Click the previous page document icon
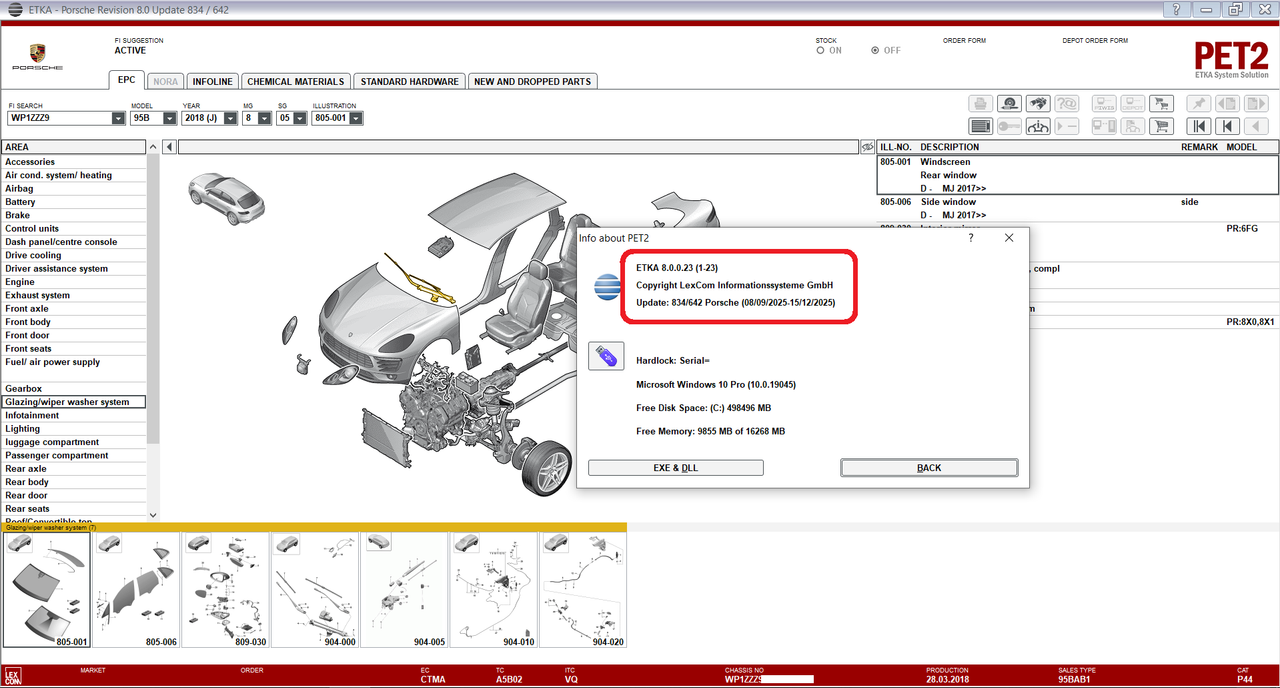 point(1227,103)
